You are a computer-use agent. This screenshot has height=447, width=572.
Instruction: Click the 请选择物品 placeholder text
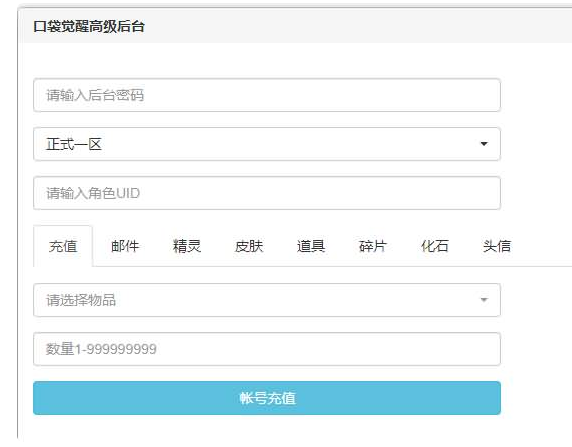(81, 300)
